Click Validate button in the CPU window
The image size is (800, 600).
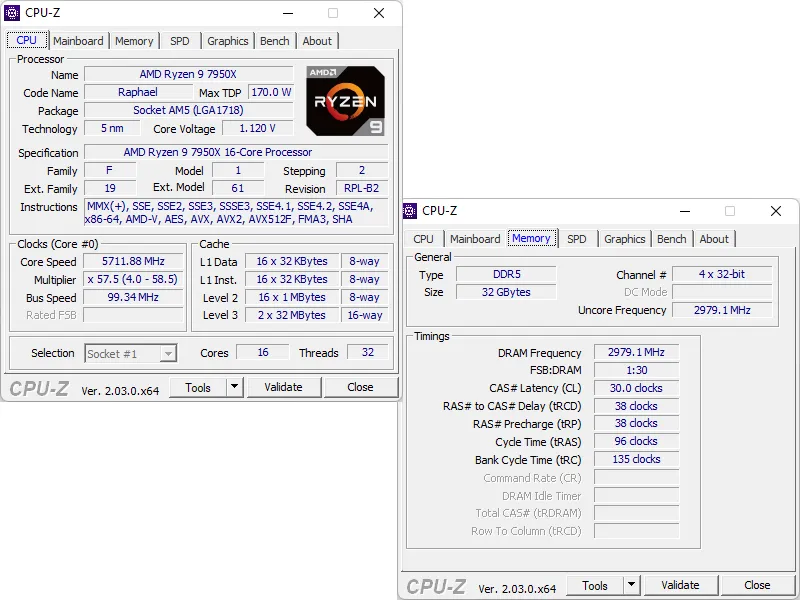coord(283,387)
